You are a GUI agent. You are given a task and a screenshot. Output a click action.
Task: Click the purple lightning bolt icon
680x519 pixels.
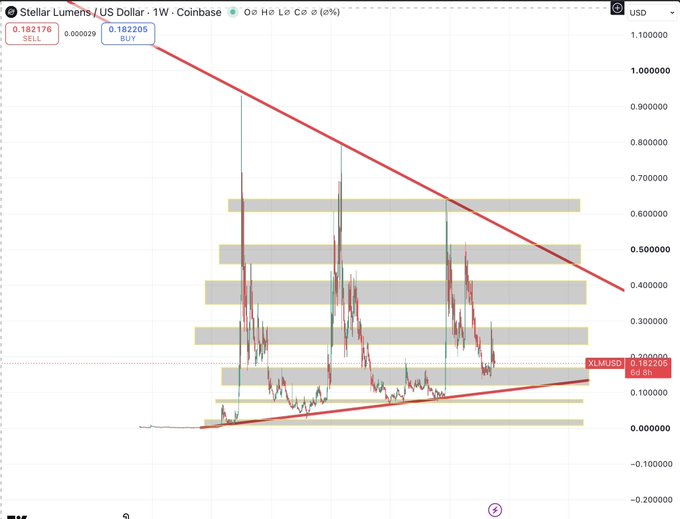tap(495, 510)
